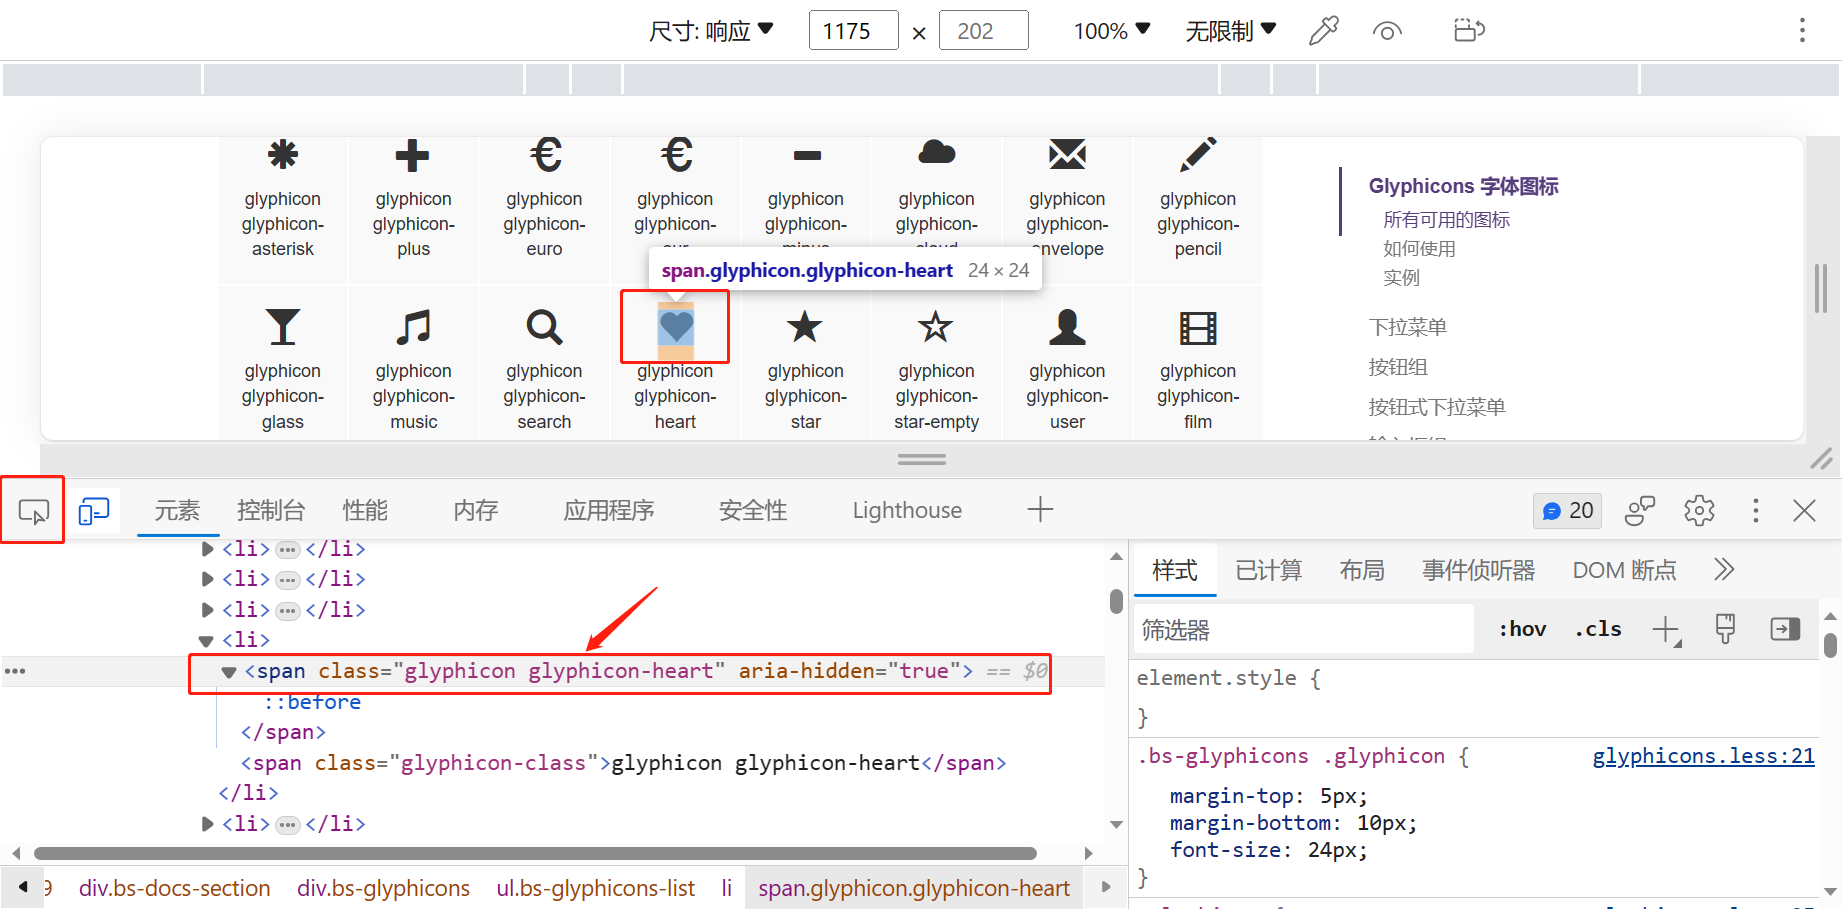The width and height of the screenshot is (1842, 909).
Task: Open the Lighthouse tab
Action: 907,511
